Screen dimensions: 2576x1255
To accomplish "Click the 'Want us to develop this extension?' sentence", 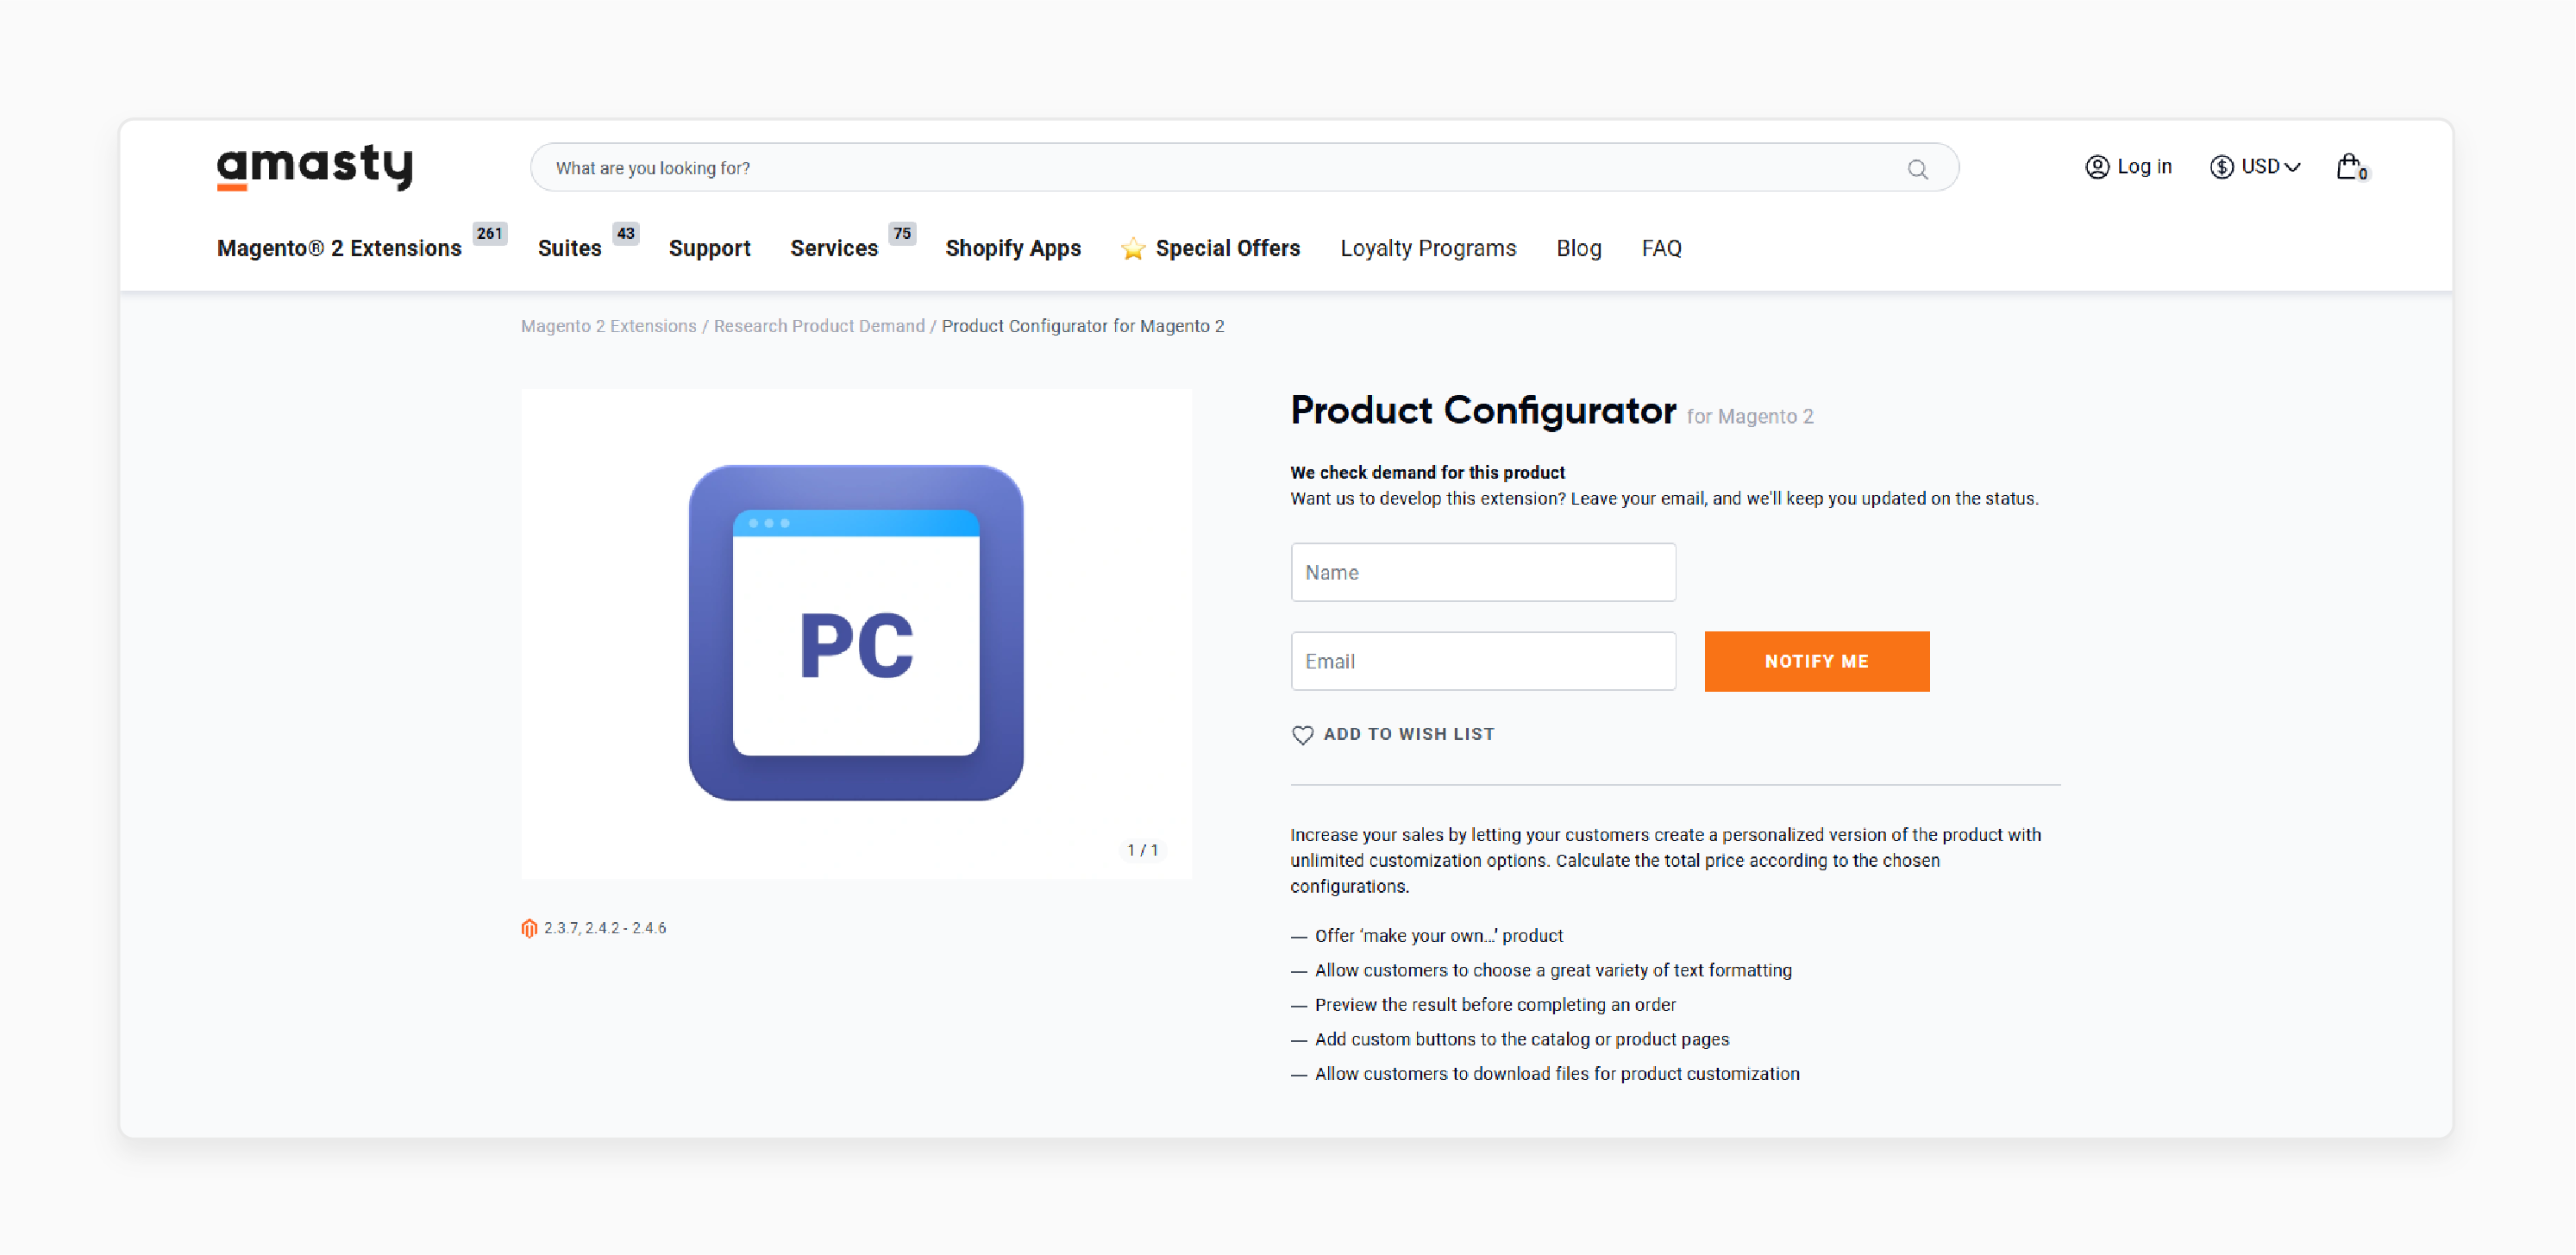I will [1664, 498].
